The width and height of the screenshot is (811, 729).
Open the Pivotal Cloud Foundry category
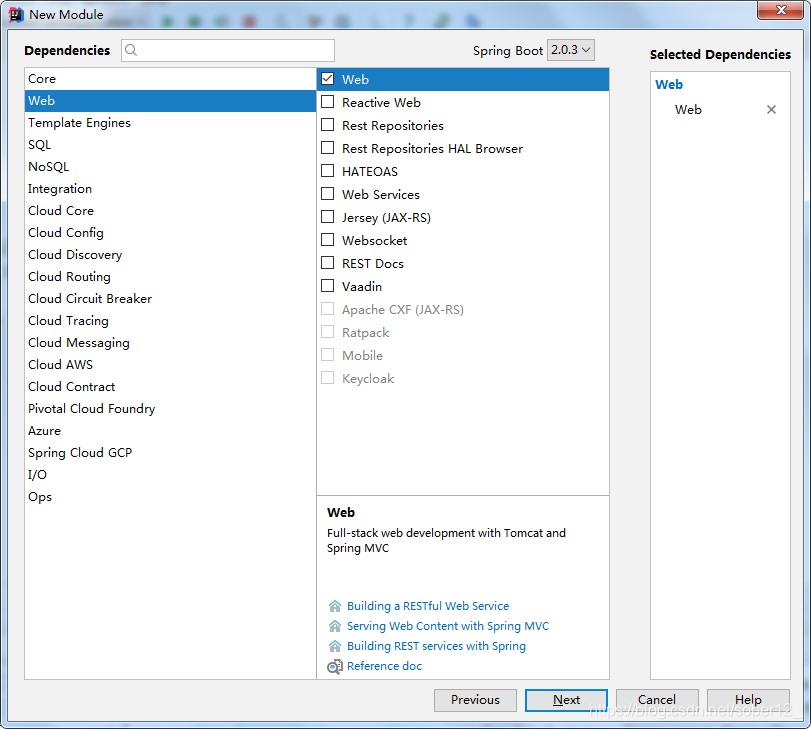[170, 409]
